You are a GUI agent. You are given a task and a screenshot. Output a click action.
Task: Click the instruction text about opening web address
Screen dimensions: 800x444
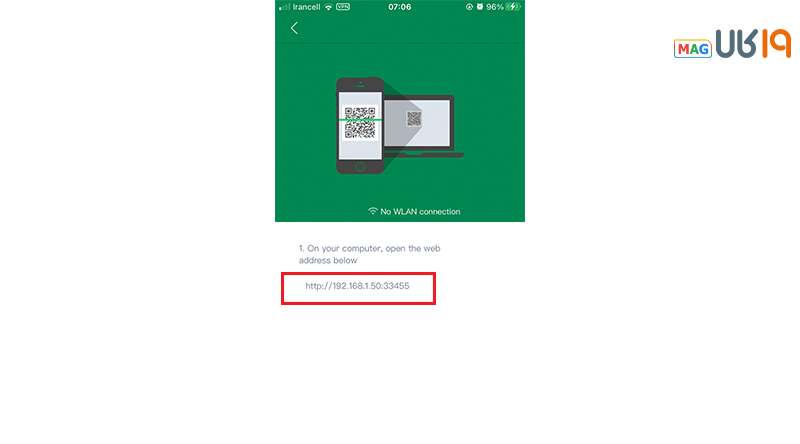pos(369,254)
